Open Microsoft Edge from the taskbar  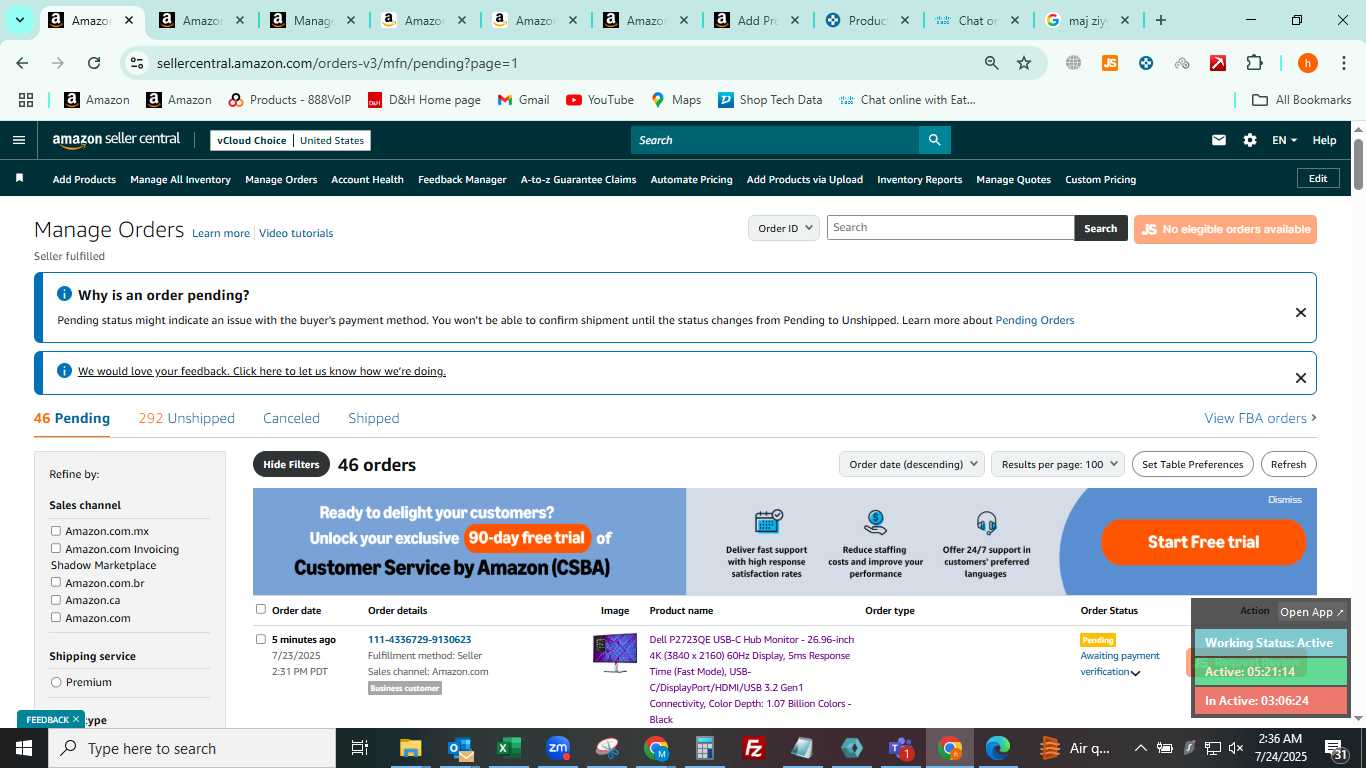(x=998, y=748)
